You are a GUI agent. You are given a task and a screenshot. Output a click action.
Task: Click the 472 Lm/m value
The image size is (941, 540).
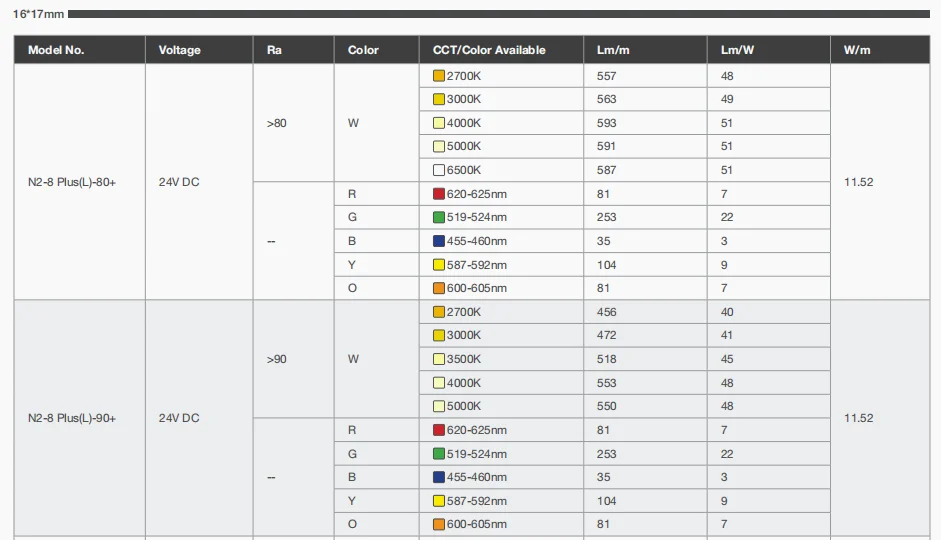(x=606, y=335)
